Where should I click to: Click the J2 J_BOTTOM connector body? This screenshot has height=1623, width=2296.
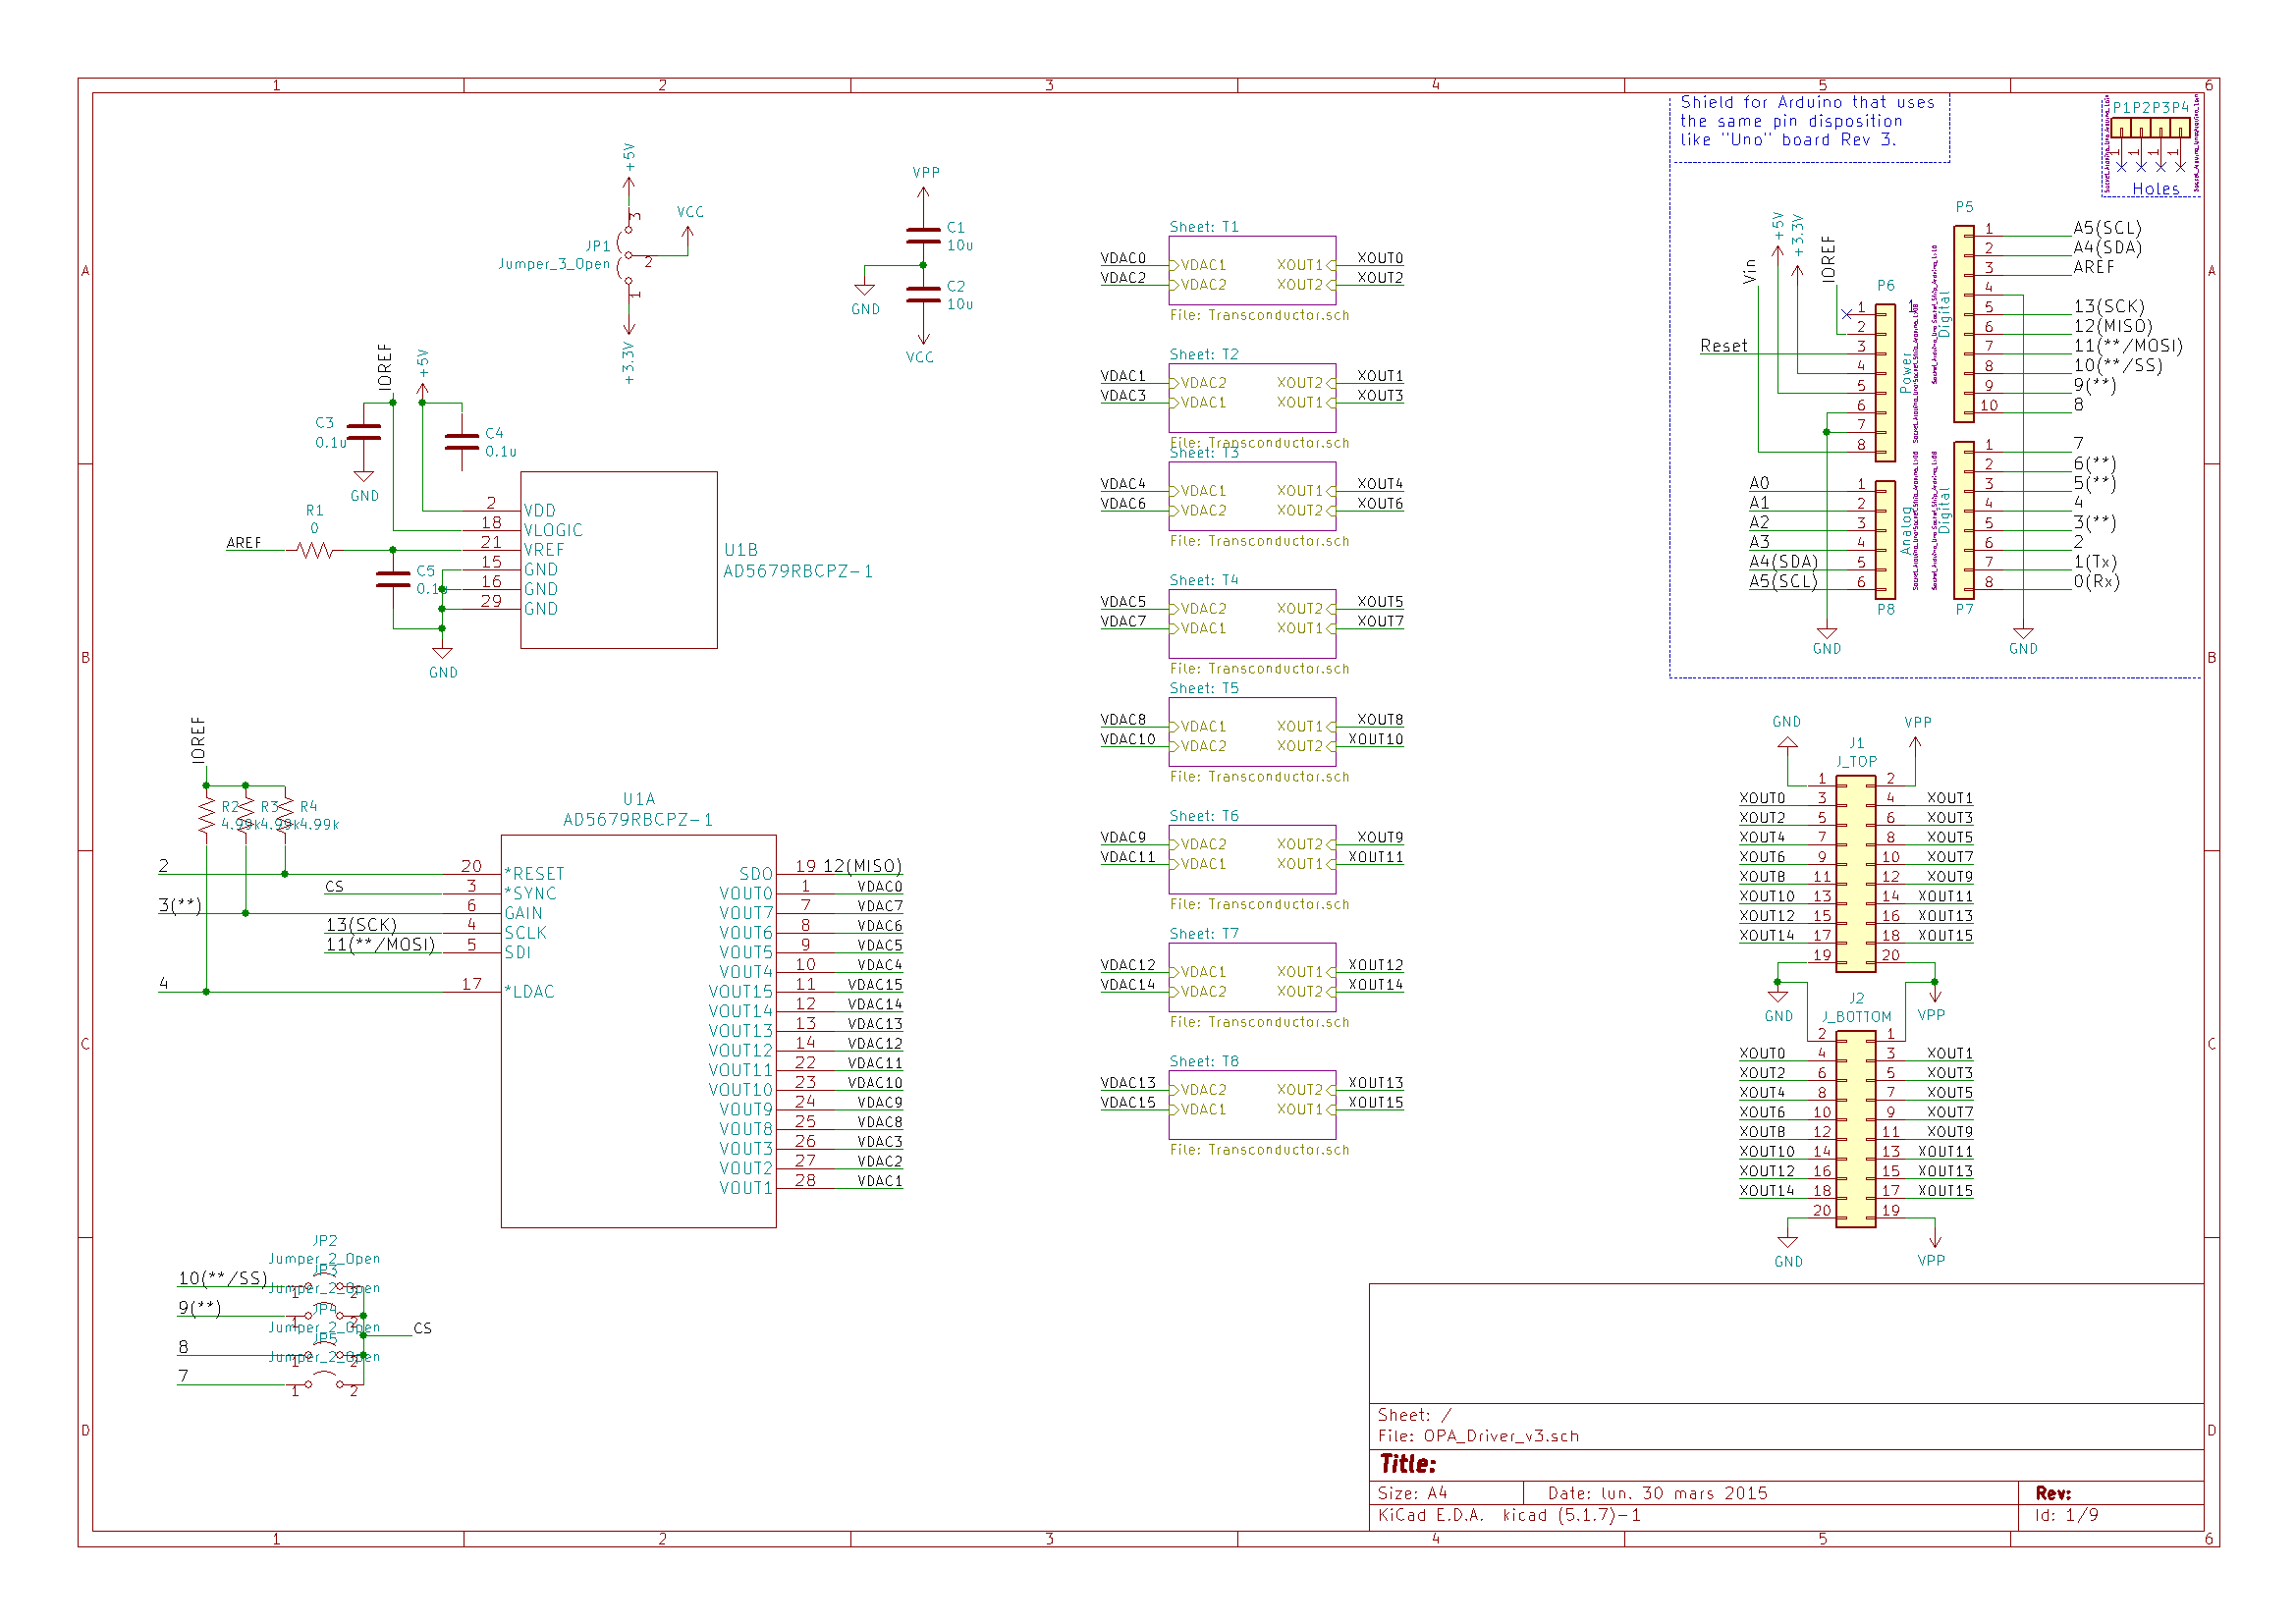[1856, 1130]
